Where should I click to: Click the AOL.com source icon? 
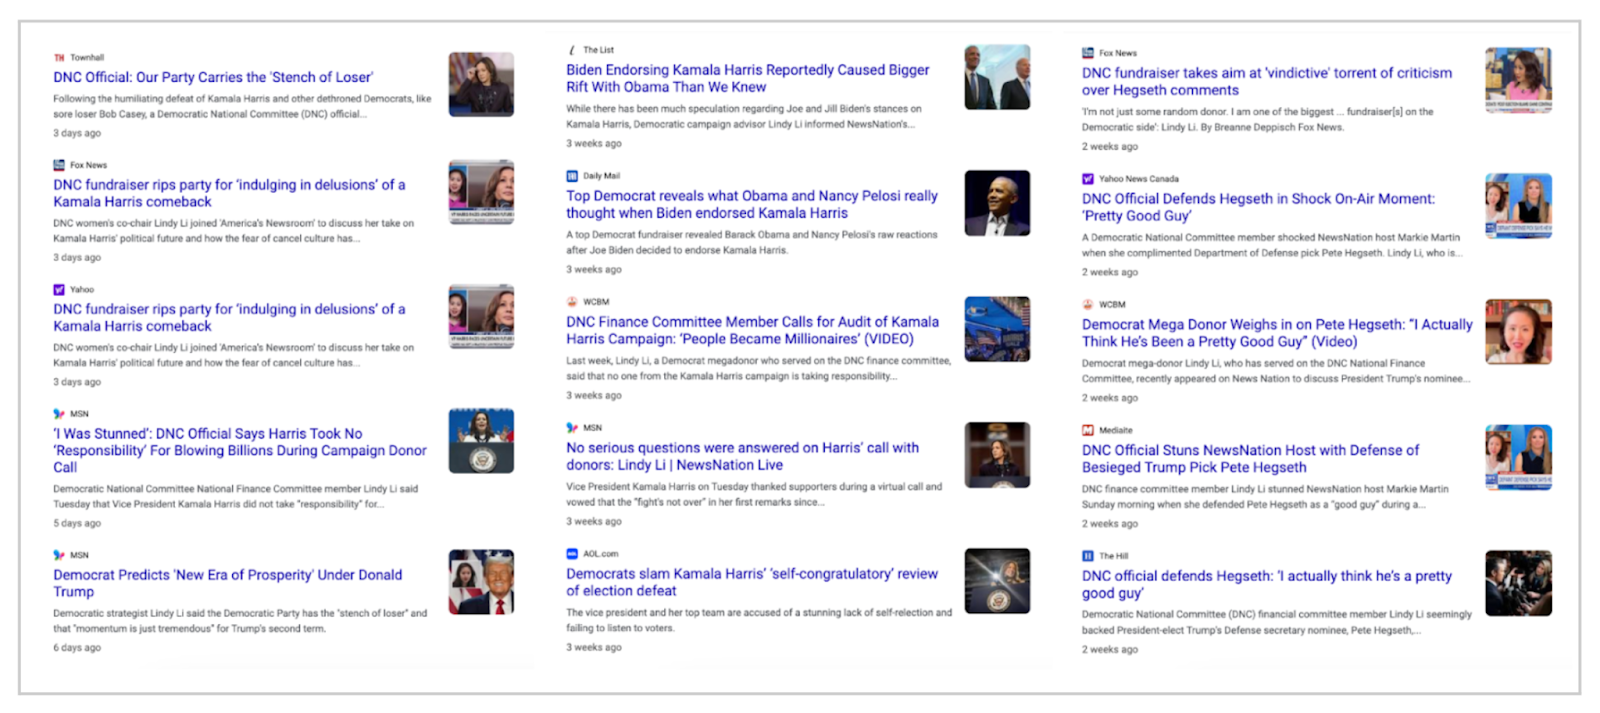pyautogui.click(x=572, y=554)
